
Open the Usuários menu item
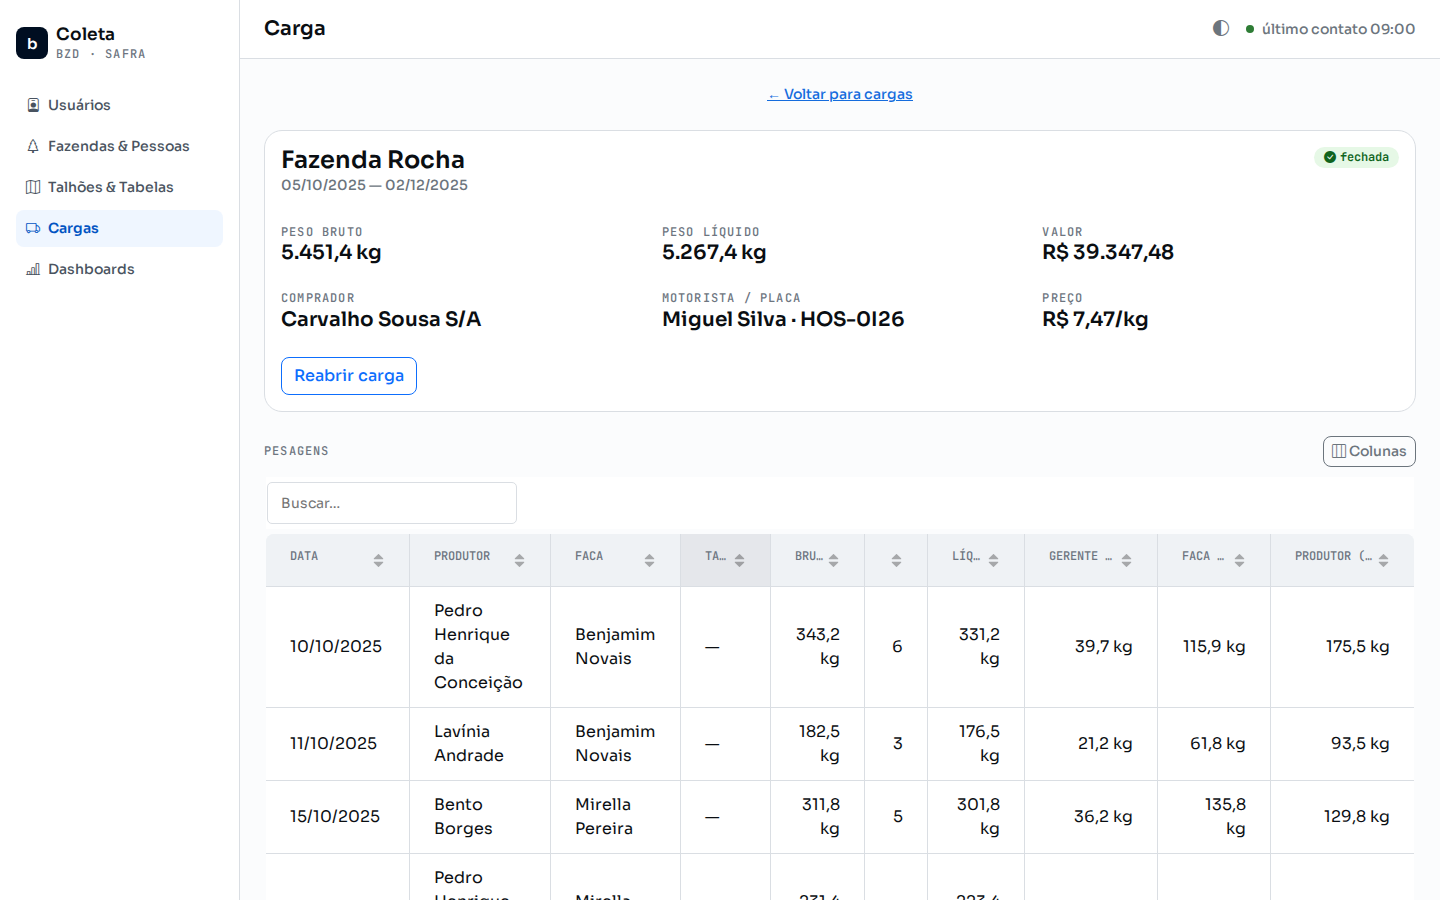[119, 105]
